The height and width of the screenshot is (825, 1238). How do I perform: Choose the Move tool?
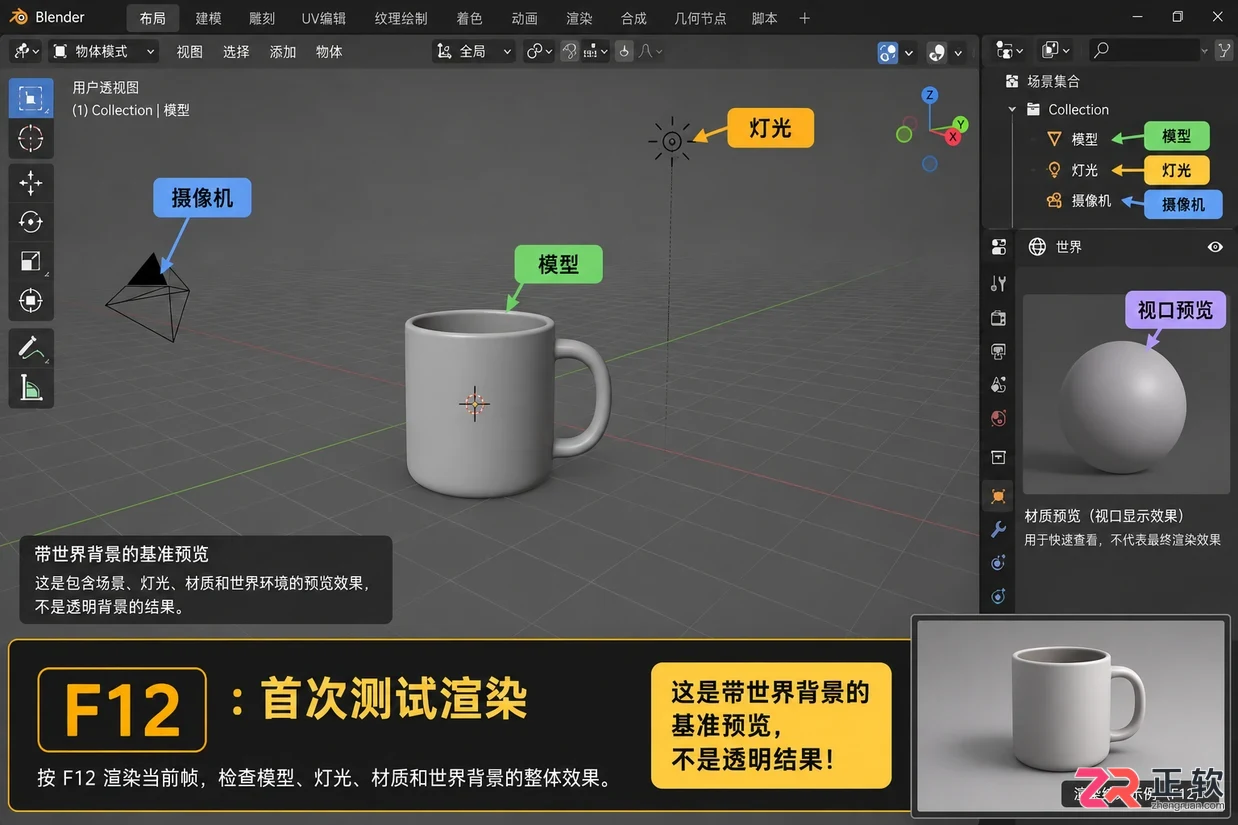[31, 183]
